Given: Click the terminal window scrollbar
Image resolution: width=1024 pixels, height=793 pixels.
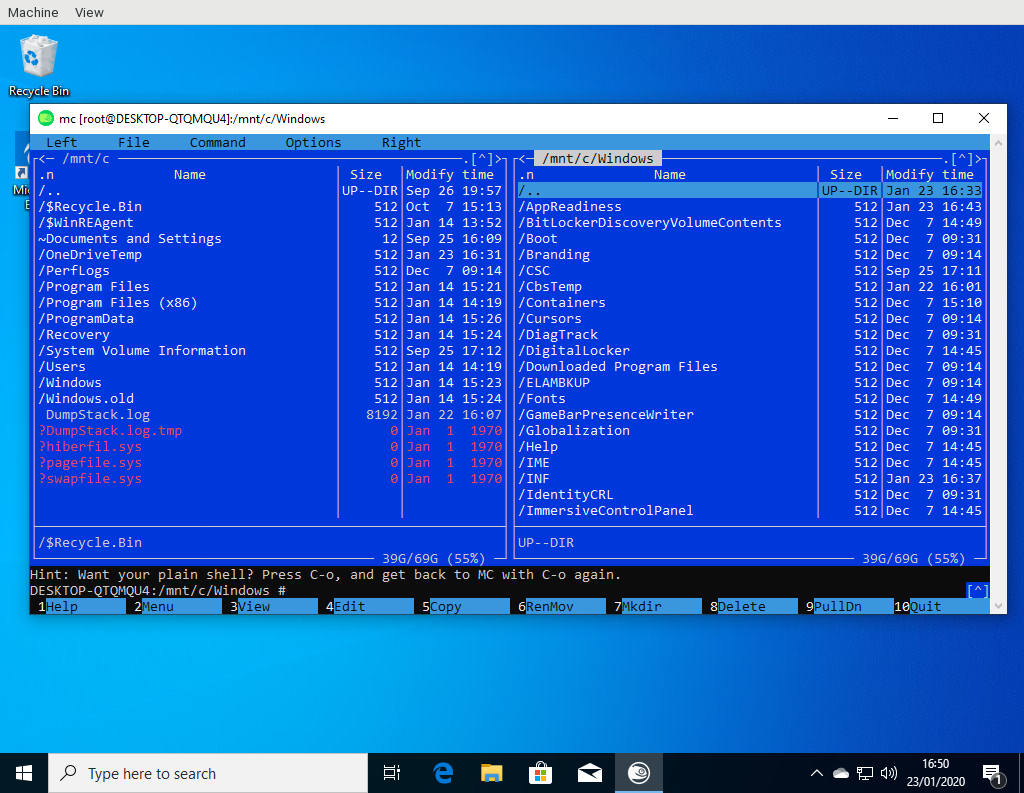Looking at the screenshot, I should pos(998,590).
